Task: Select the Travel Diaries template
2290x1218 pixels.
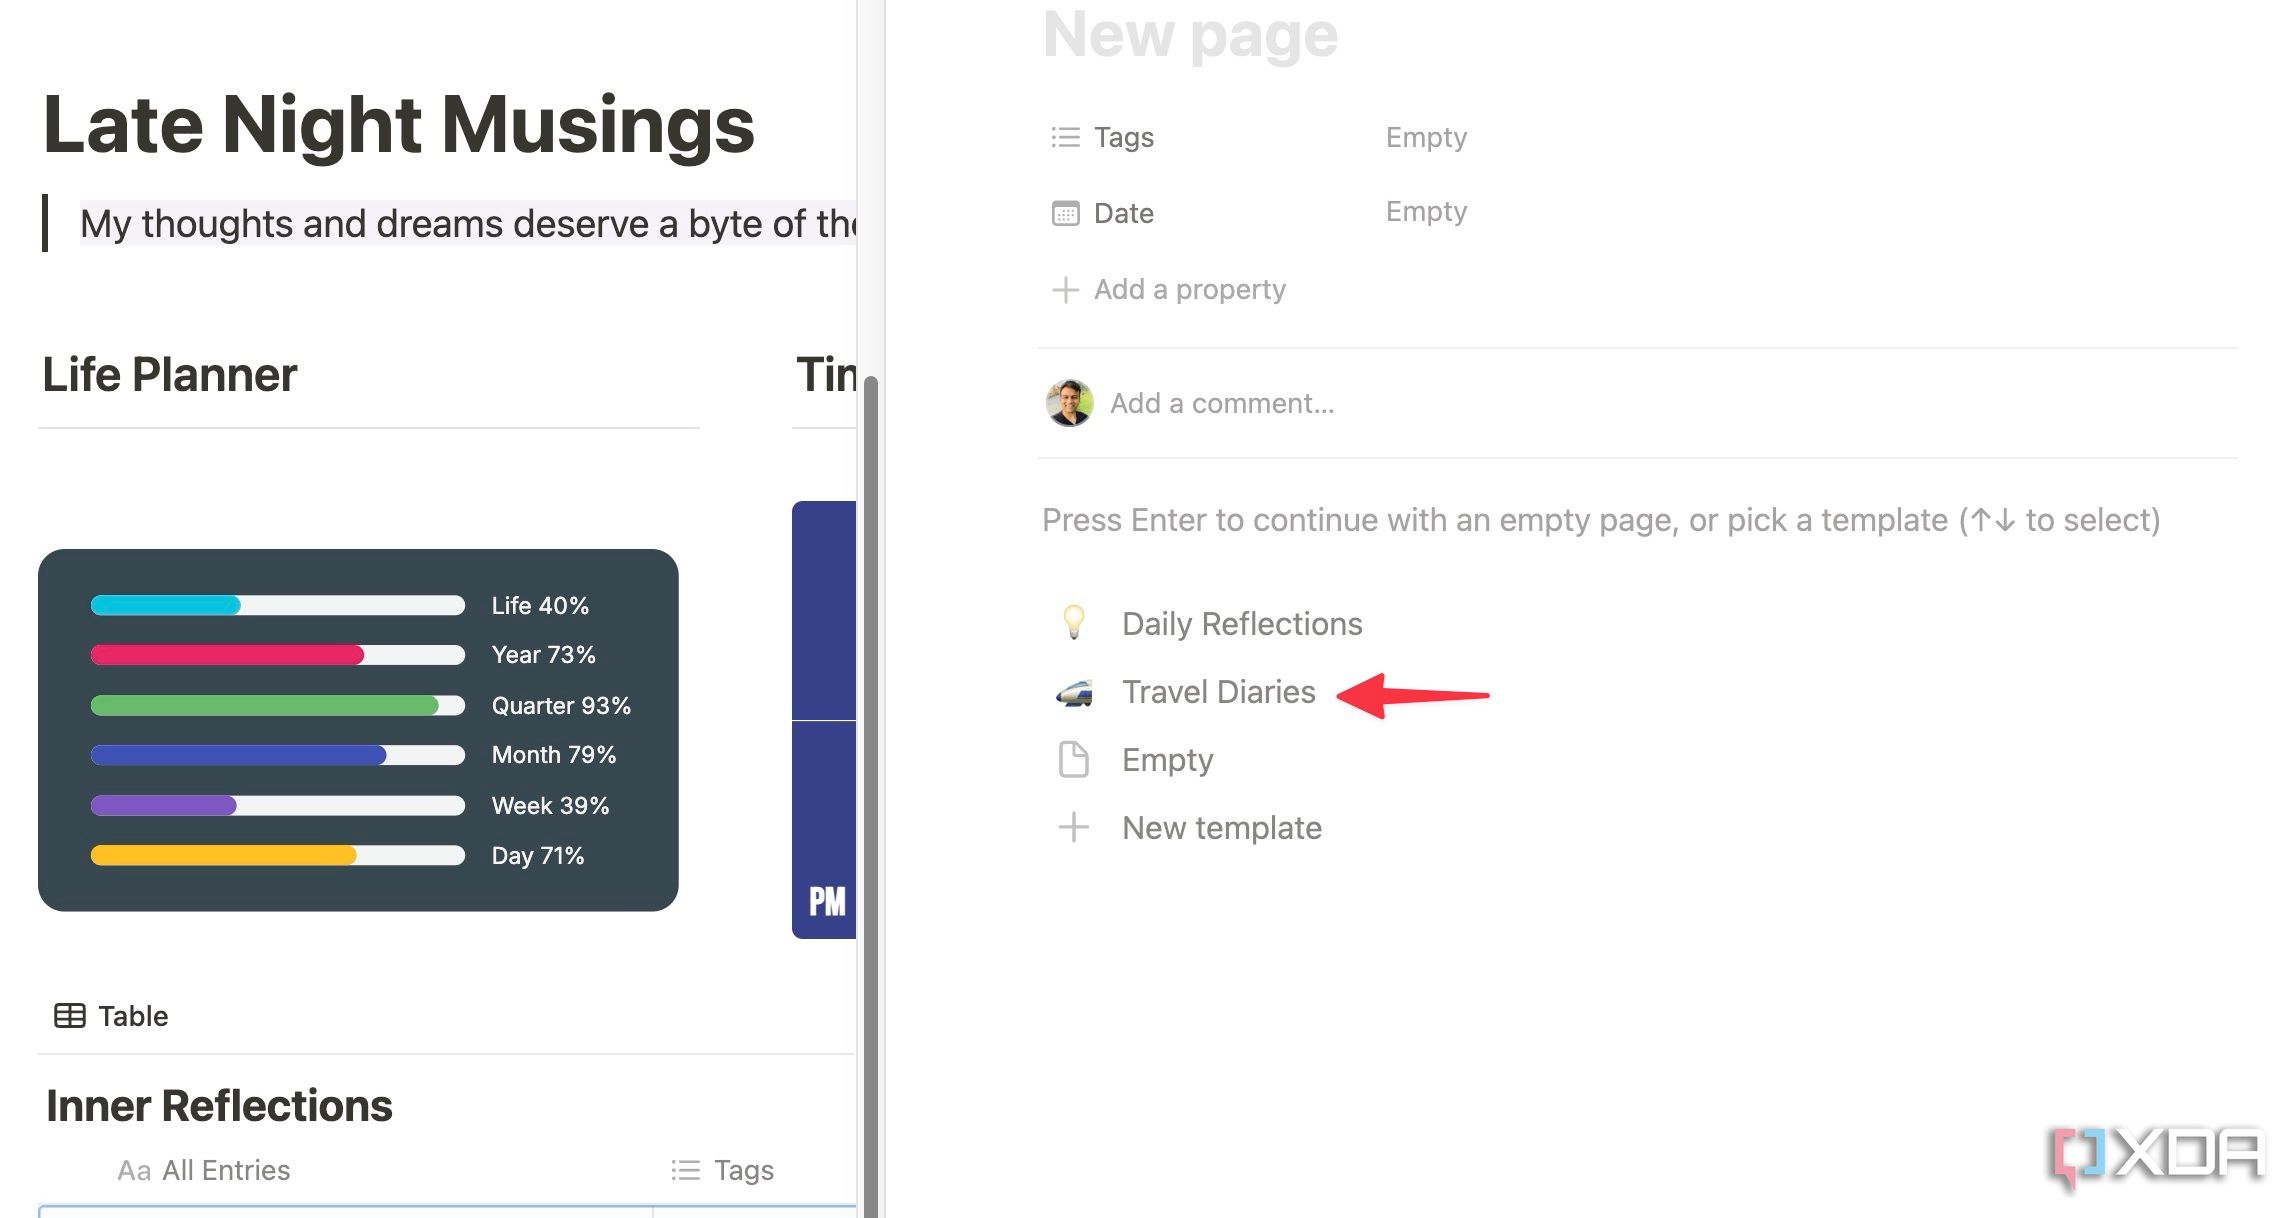Action: coord(1218,691)
